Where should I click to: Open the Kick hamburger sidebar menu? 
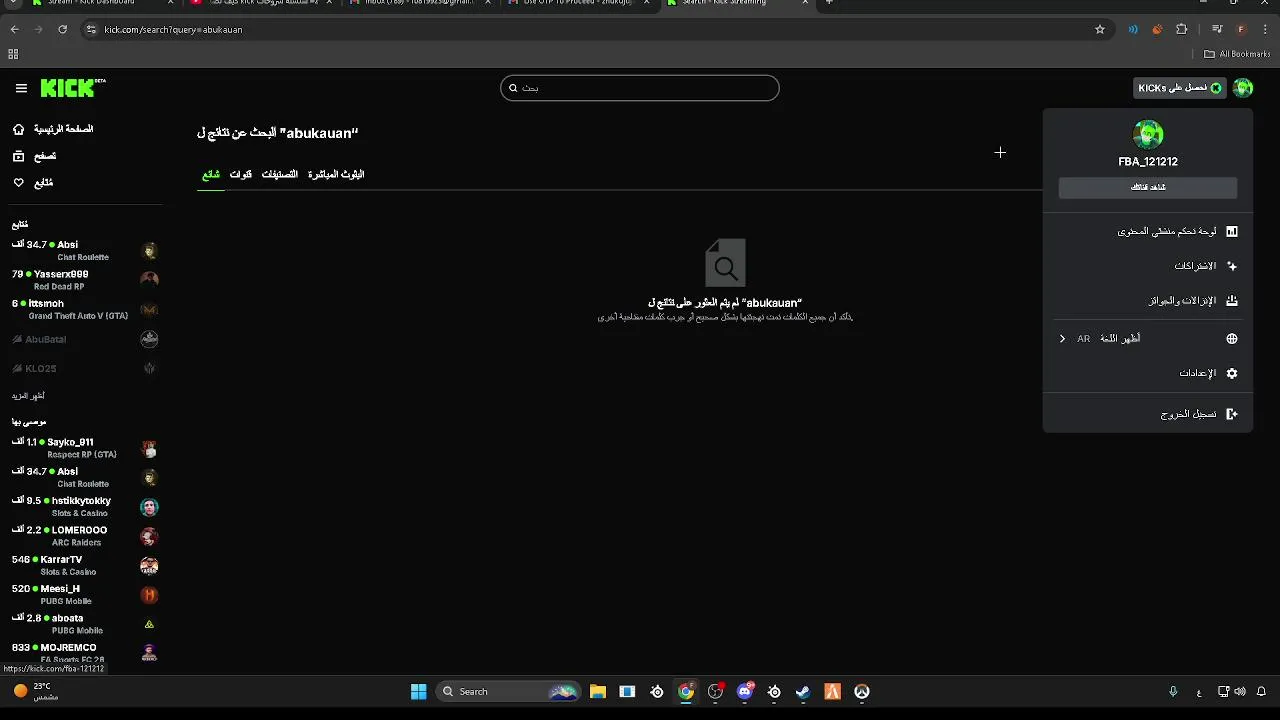point(21,88)
